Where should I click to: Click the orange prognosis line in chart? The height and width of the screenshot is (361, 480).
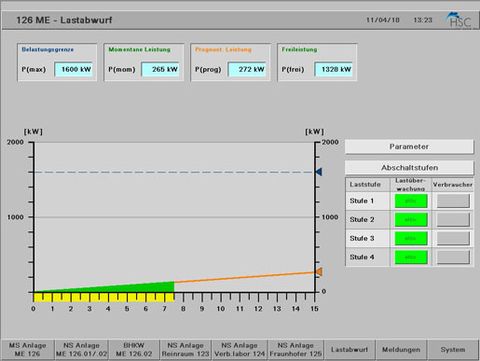point(245,277)
